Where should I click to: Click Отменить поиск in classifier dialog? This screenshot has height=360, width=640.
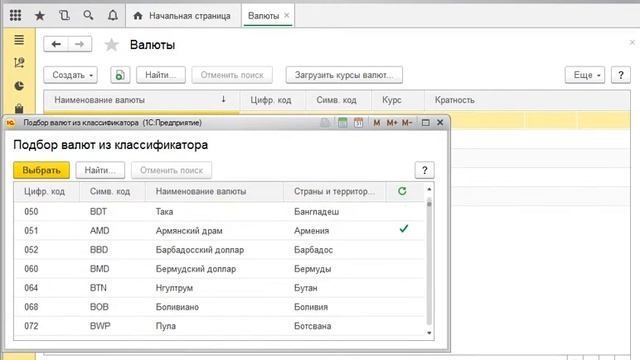pos(171,170)
